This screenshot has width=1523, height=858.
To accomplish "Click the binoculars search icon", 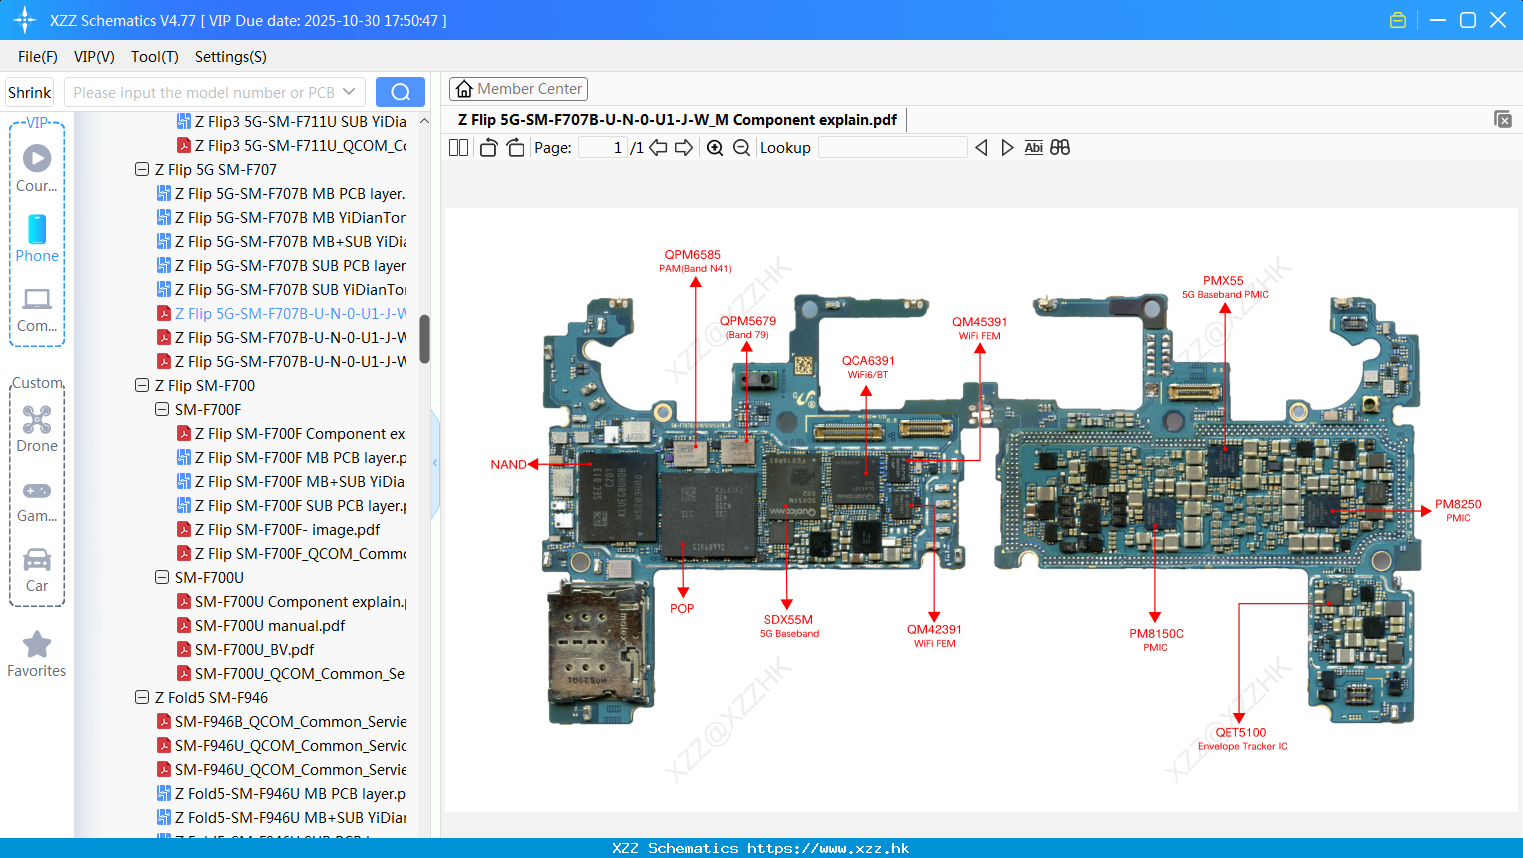I will tap(1060, 147).
